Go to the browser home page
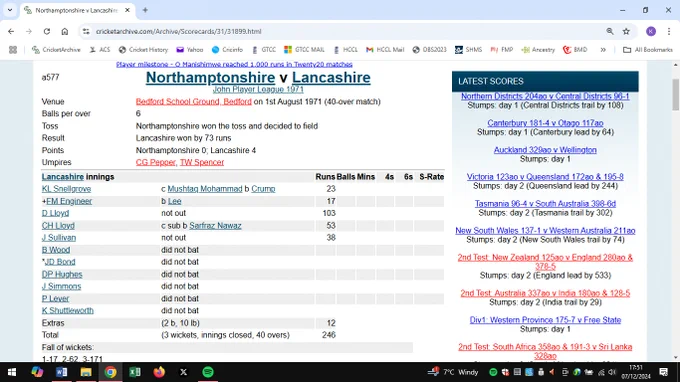Image resolution: width=680 pixels, height=382 pixels. click(x=65, y=31)
